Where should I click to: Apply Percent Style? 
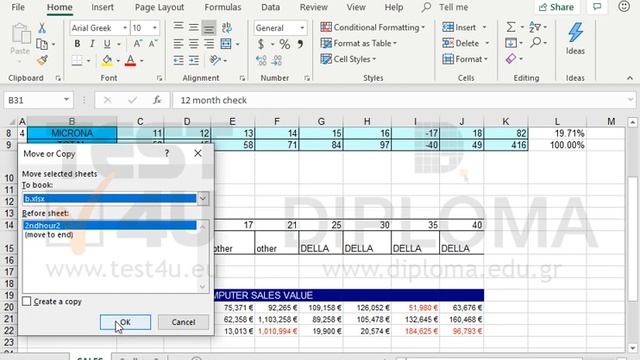[284, 44]
